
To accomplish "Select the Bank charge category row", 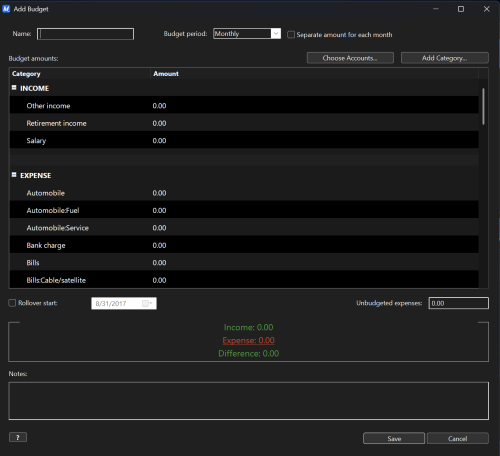I will pyautogui.click(x=244, y=245).
